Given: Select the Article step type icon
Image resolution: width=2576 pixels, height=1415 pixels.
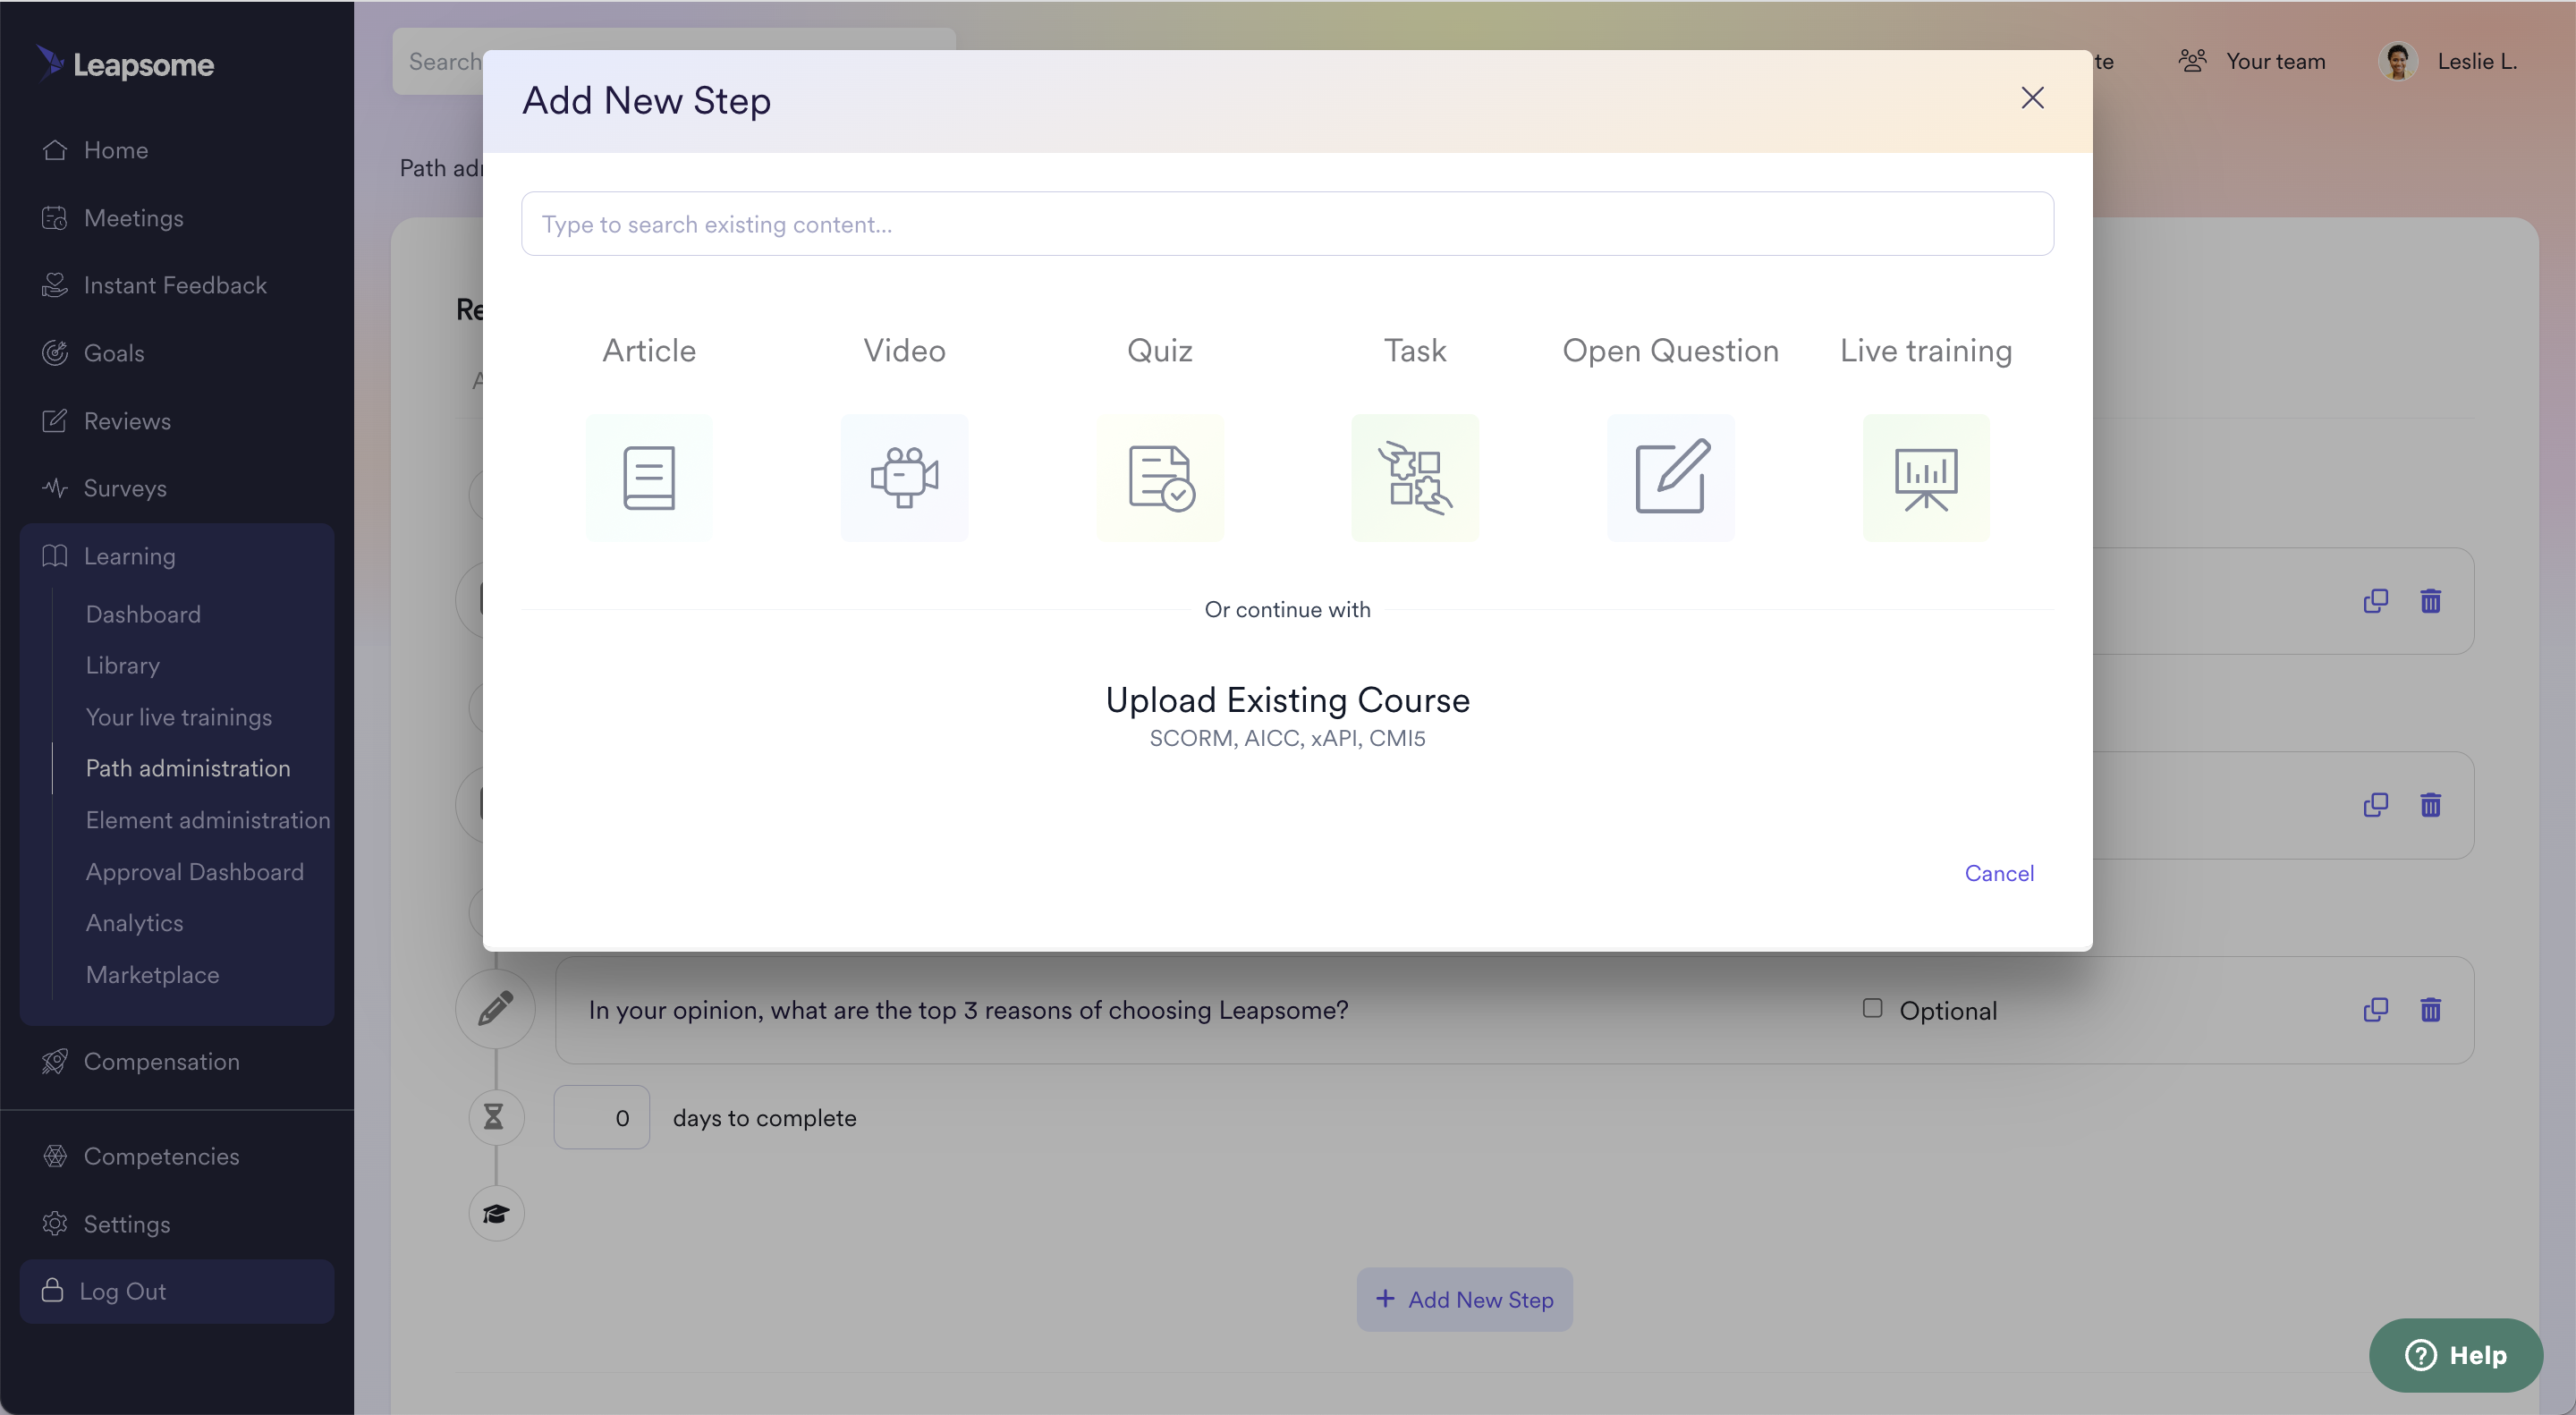Looking at the screenshot, I should (x=649, y=477).
